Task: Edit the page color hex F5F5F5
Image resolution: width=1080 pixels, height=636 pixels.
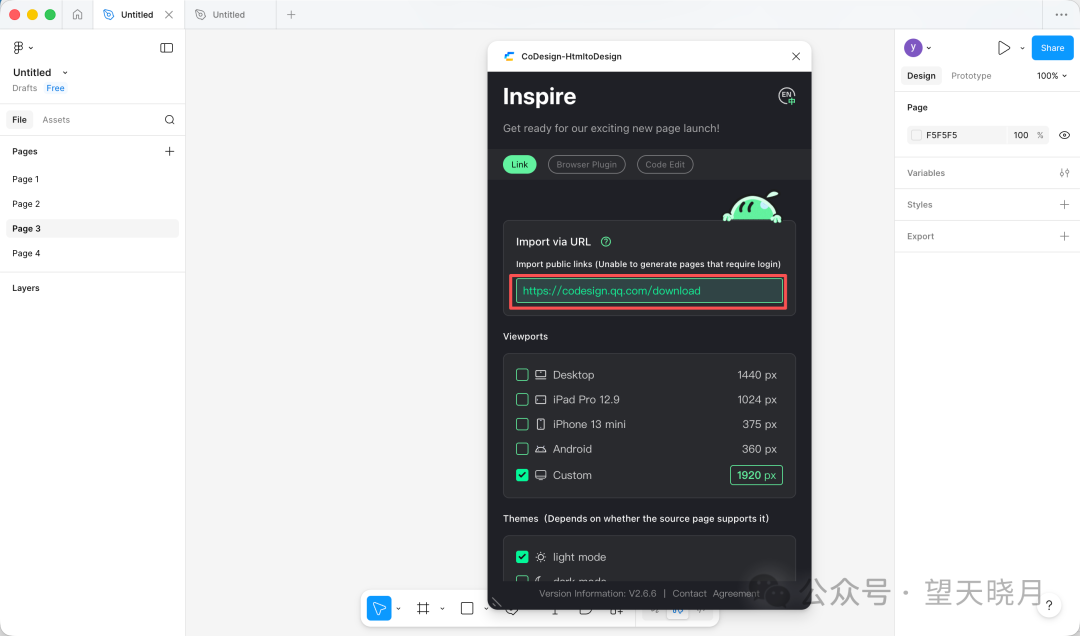Action: tap(942, 135)
